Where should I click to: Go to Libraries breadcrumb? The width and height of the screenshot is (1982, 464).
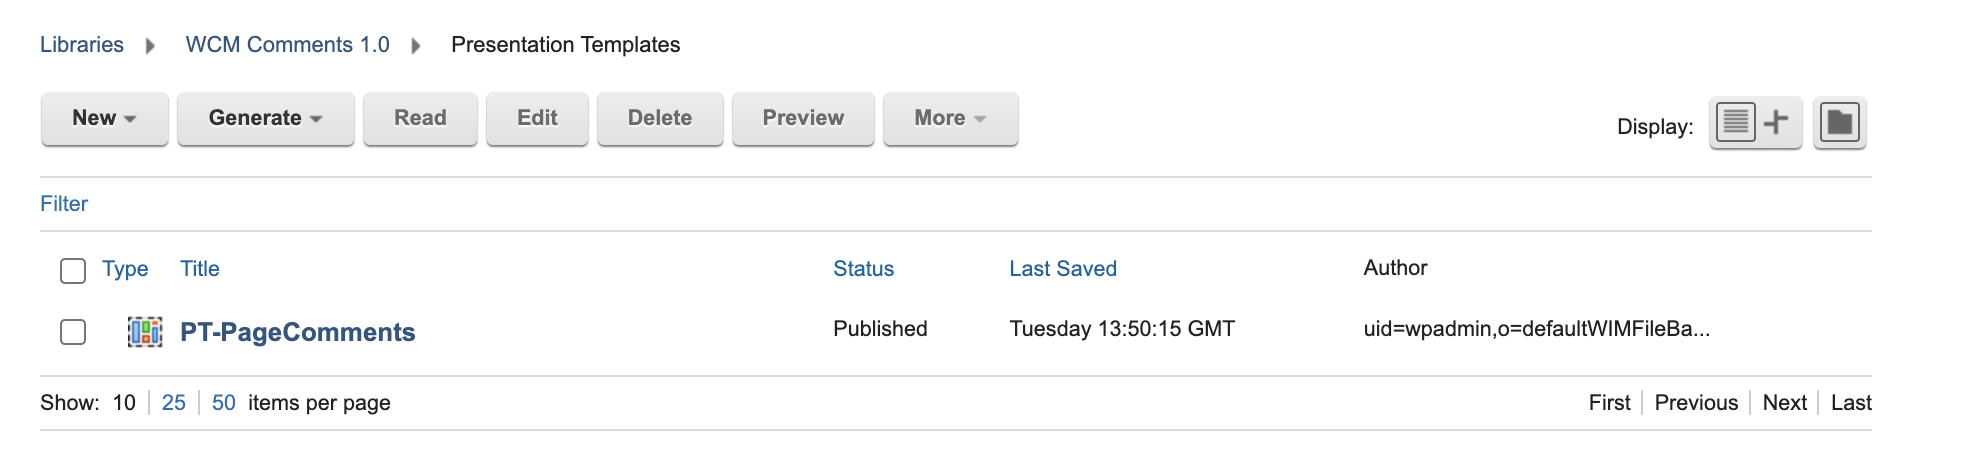[x=82, y=45]
